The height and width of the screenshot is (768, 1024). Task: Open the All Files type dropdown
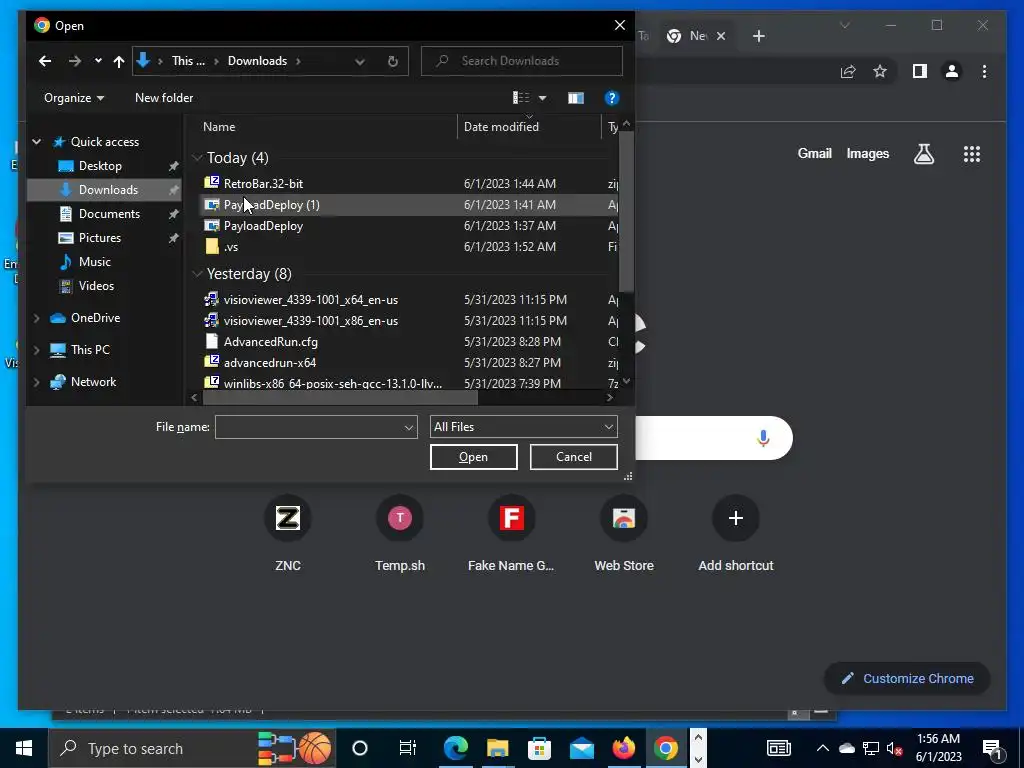coord(523,427)
